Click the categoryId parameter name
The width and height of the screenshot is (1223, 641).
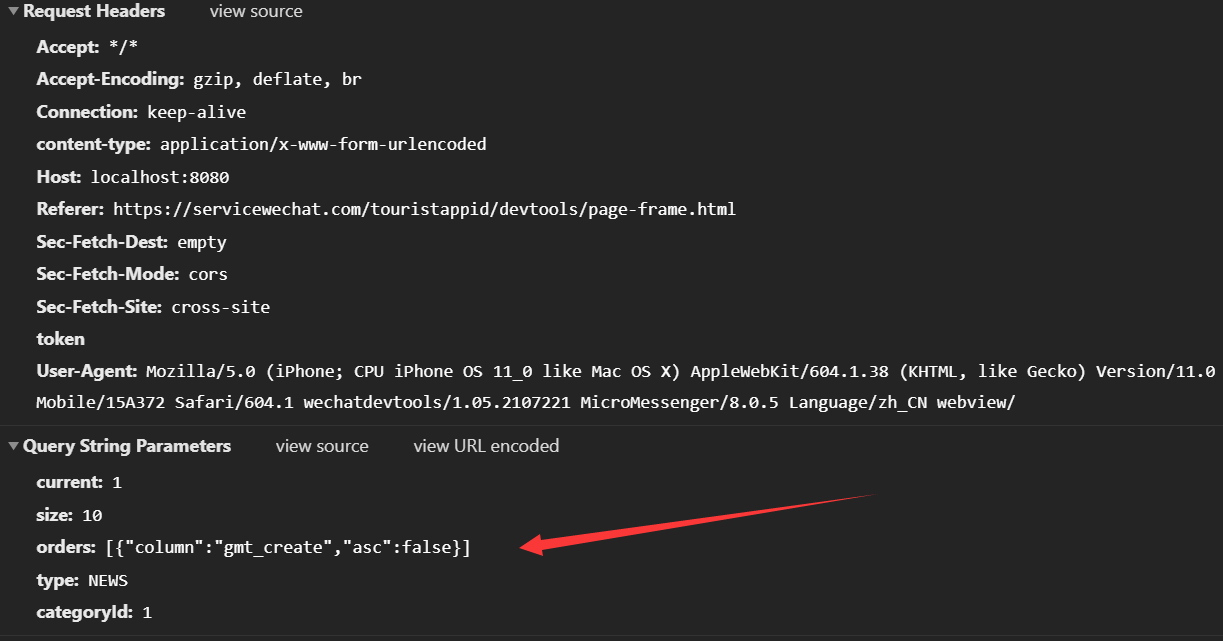pyautogui.click(x=83, y=611)
